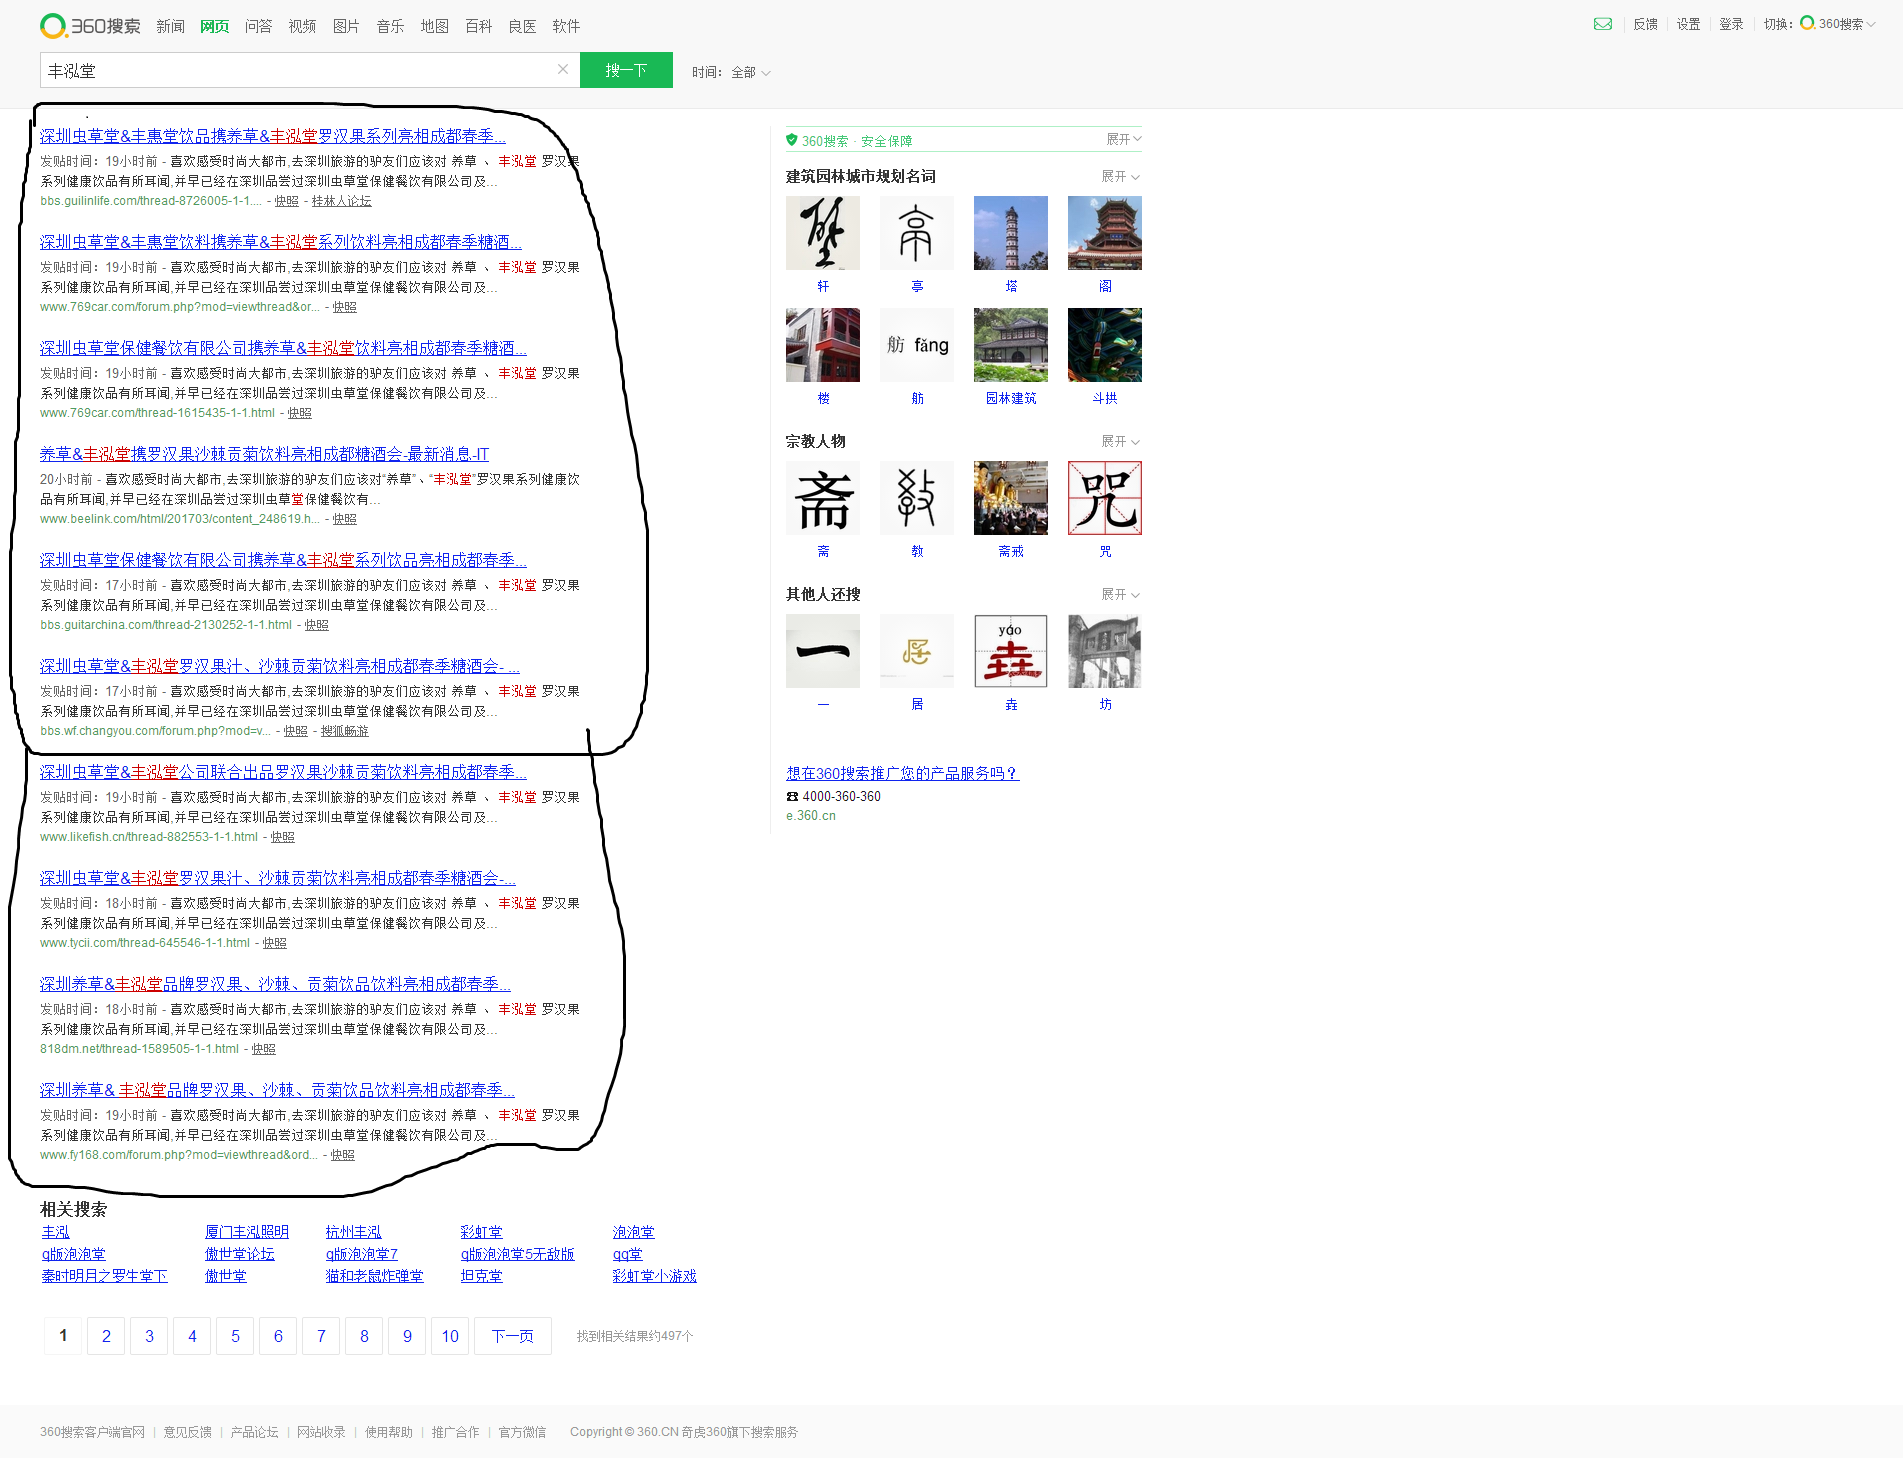Open the 官方微信 footer link
Viewport: 1903px width, 1458px height.
tap(522, 1432)
